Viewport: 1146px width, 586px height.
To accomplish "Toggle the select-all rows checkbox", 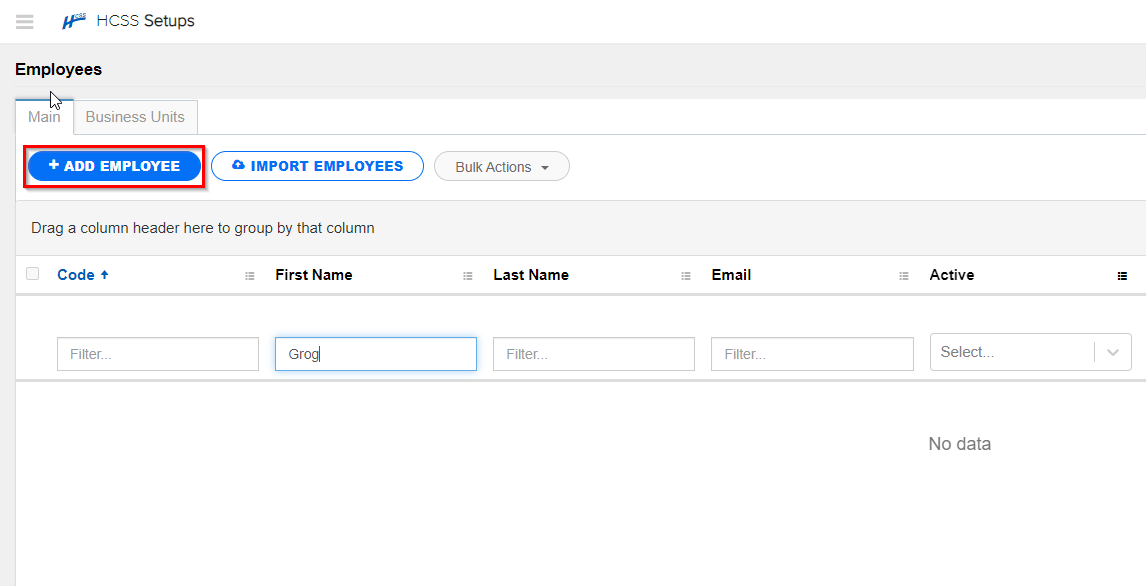I will (x=32, y=274).
